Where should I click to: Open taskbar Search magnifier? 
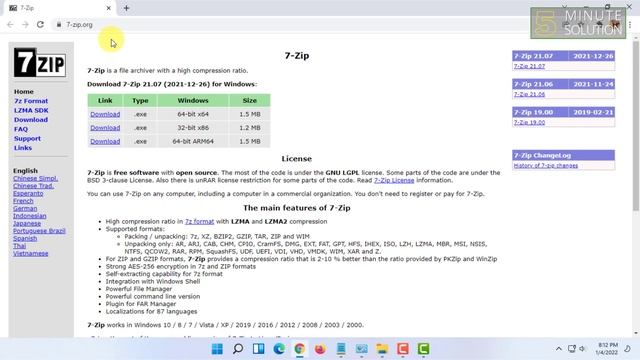(238, 349)
